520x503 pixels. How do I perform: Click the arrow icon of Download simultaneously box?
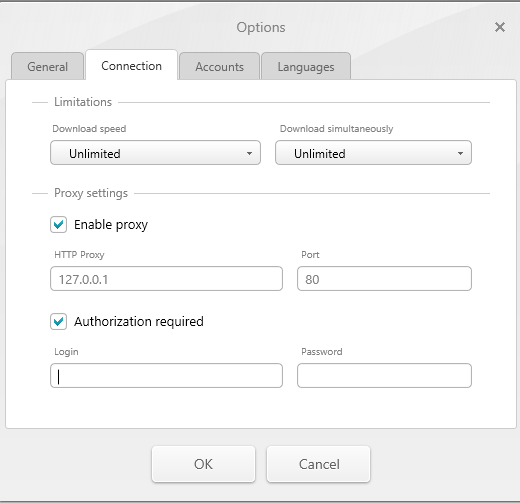point(460,153)
